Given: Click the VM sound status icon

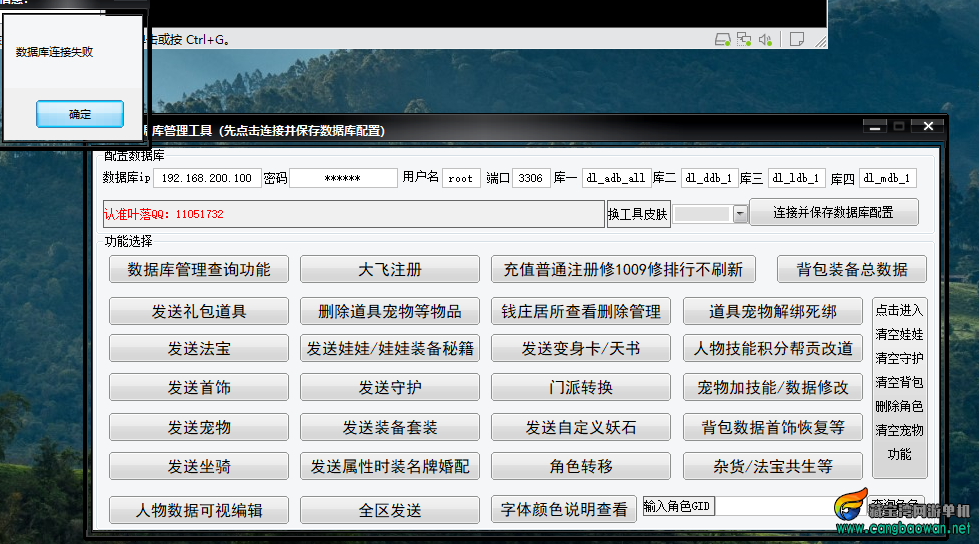Looking at the screenshot, I should tap(765, 39).
